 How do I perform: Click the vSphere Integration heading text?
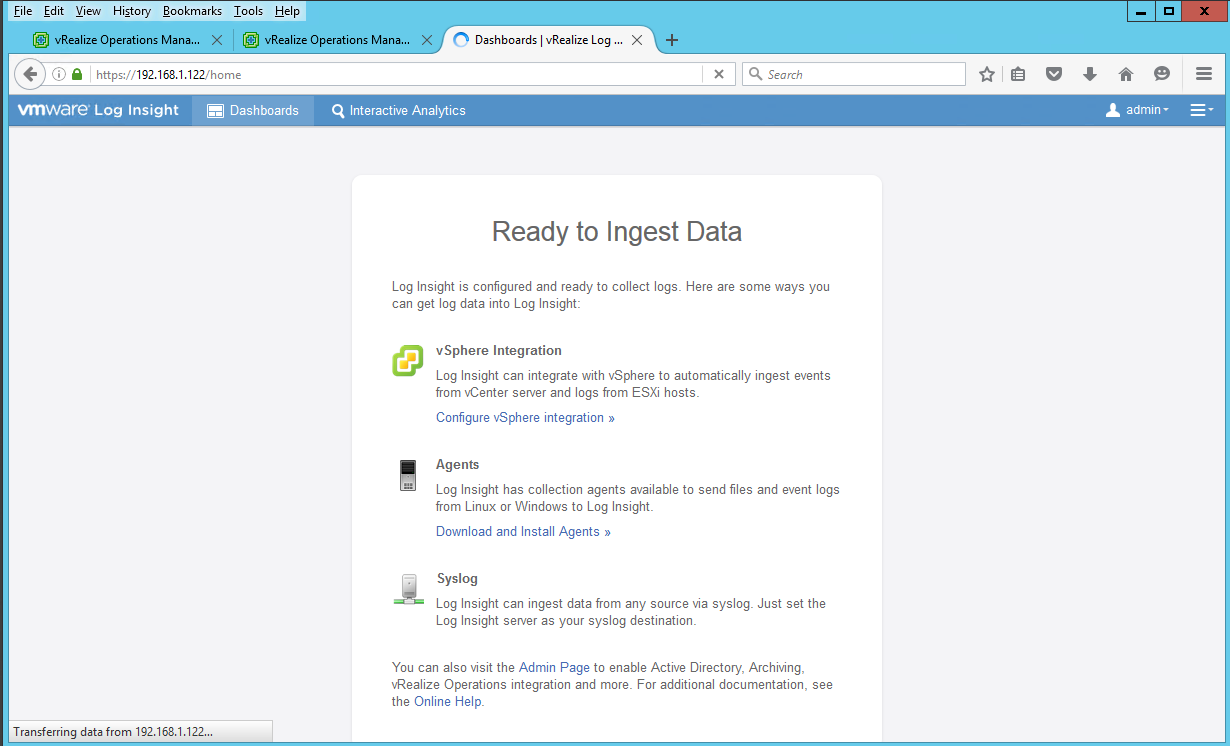[x=499, y=350]
